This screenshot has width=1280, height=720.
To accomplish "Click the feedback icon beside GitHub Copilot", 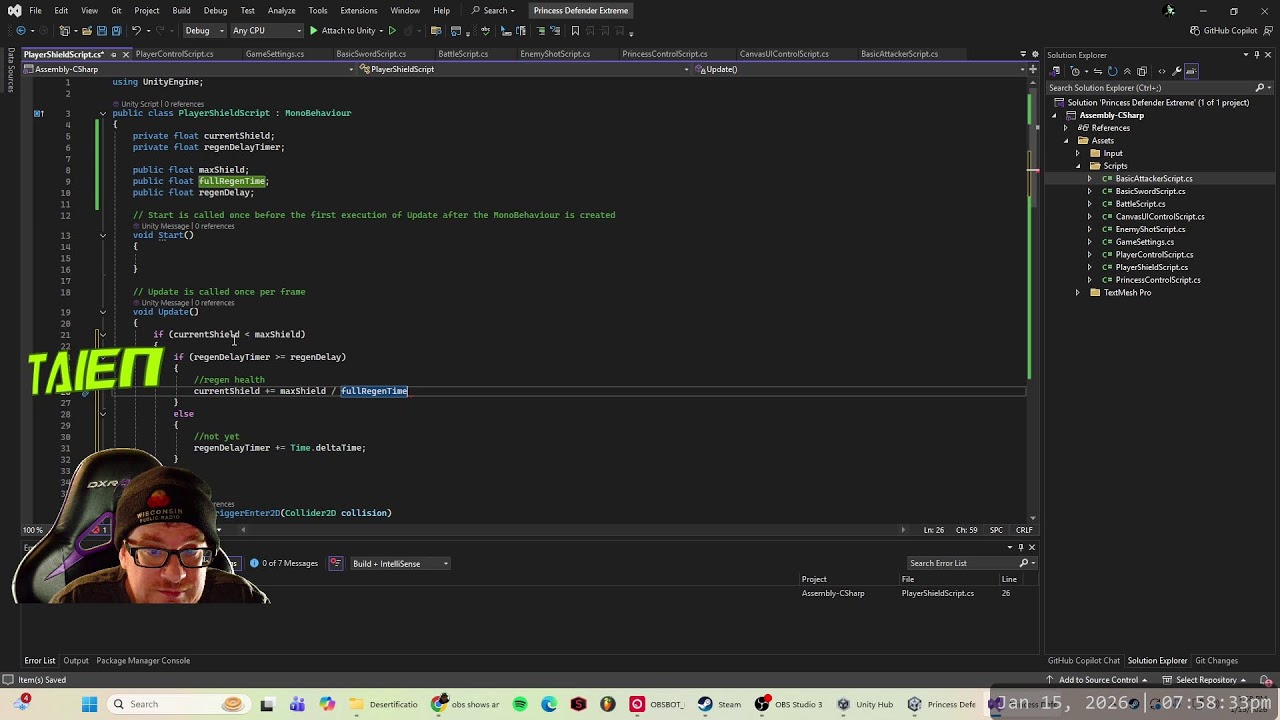I will pos(1269,31).
